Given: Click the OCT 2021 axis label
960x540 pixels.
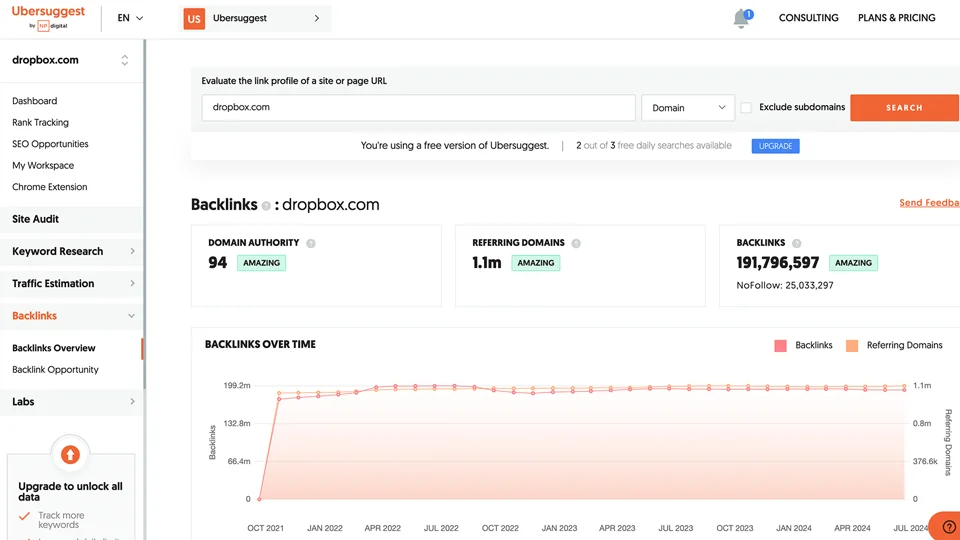Looking at the screenshot, I should pos(265,528).
